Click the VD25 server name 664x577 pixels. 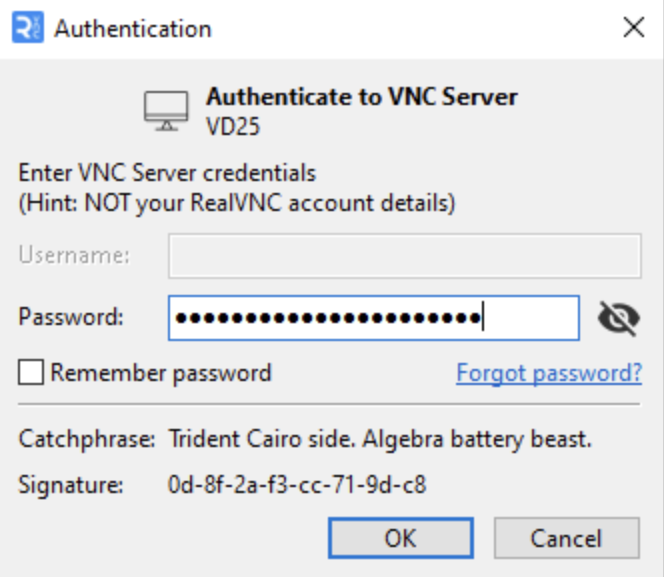click(233, 127)
